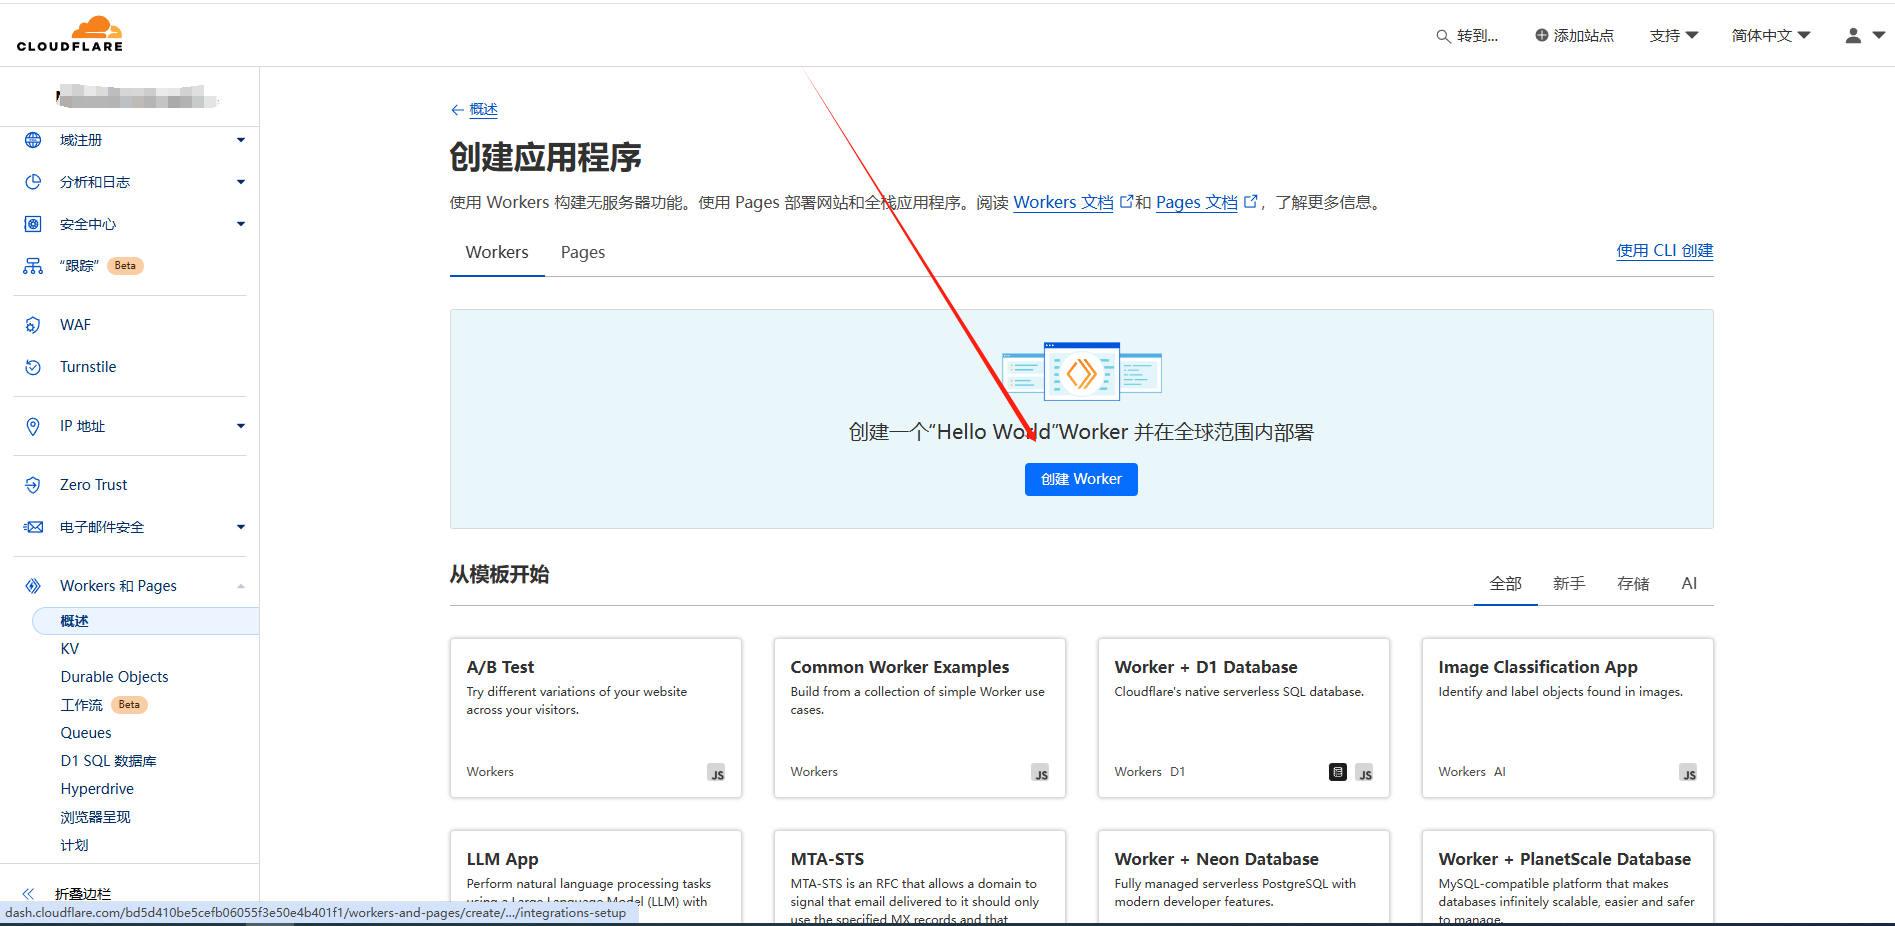The width and height of the screenshot is (1895, 926).
Task: Expand the 安全中心 sidebar section
Action: point(241,224)
